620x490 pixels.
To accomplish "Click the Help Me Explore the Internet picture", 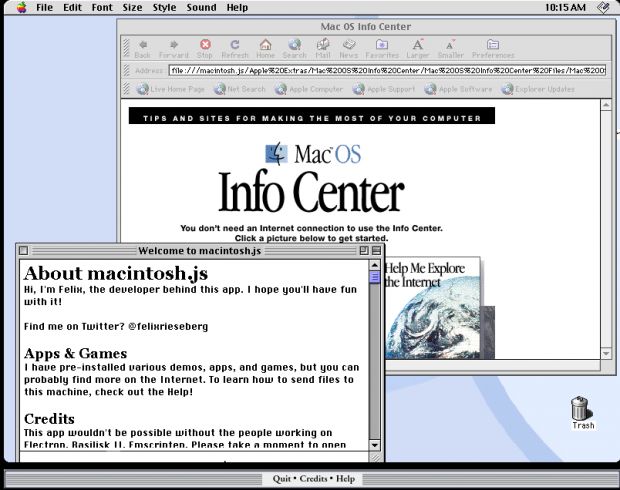I will pyautogui.click(x=433, y=308).
